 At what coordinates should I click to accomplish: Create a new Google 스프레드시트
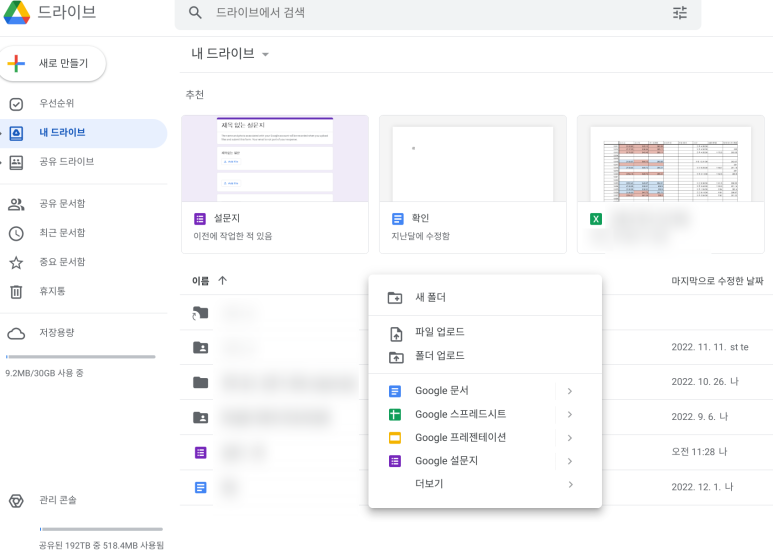tap(461, 415)
